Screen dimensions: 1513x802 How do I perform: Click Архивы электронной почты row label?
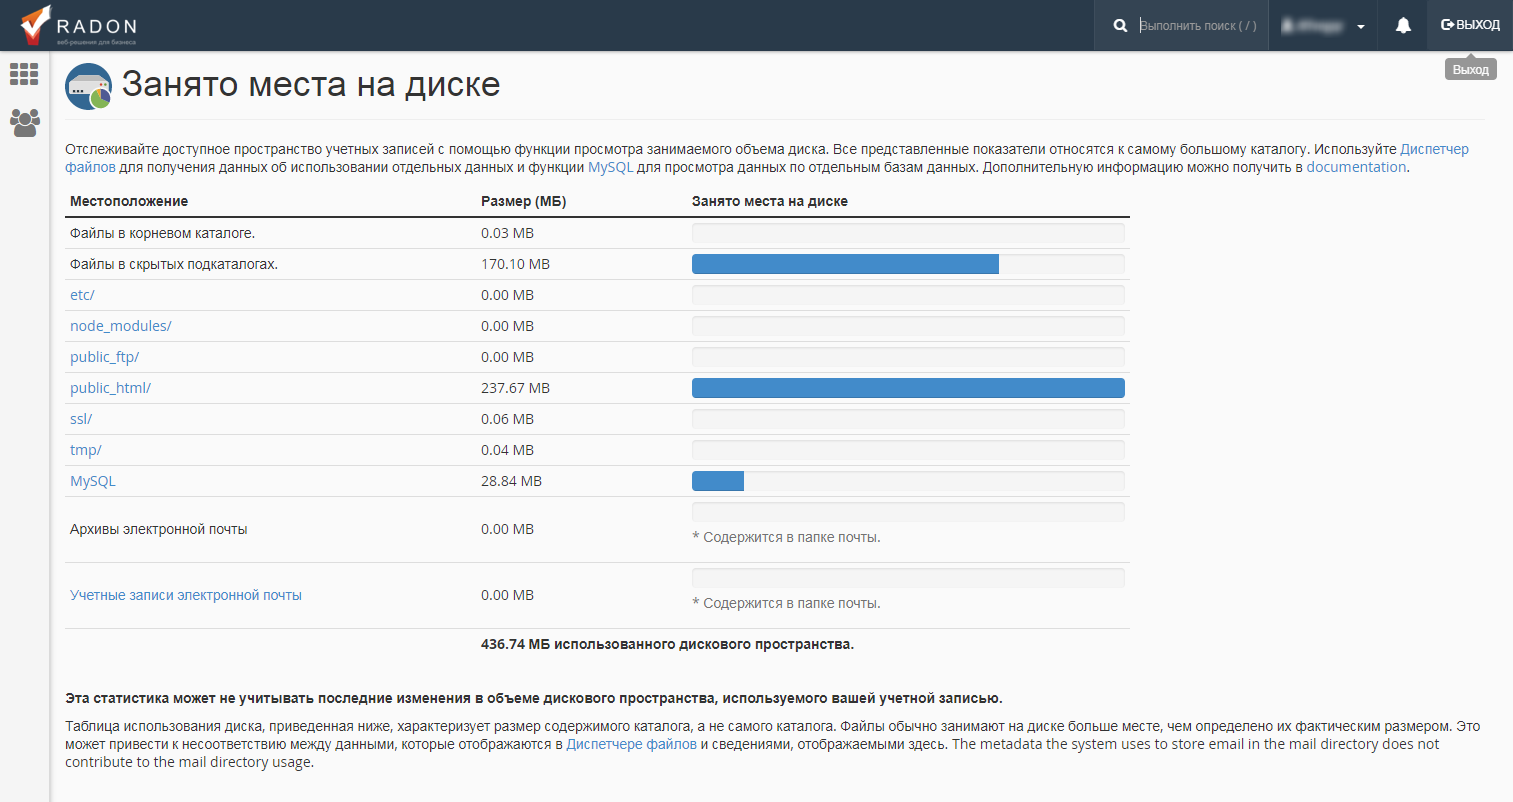pyautogui.click(x=159, y=529)
